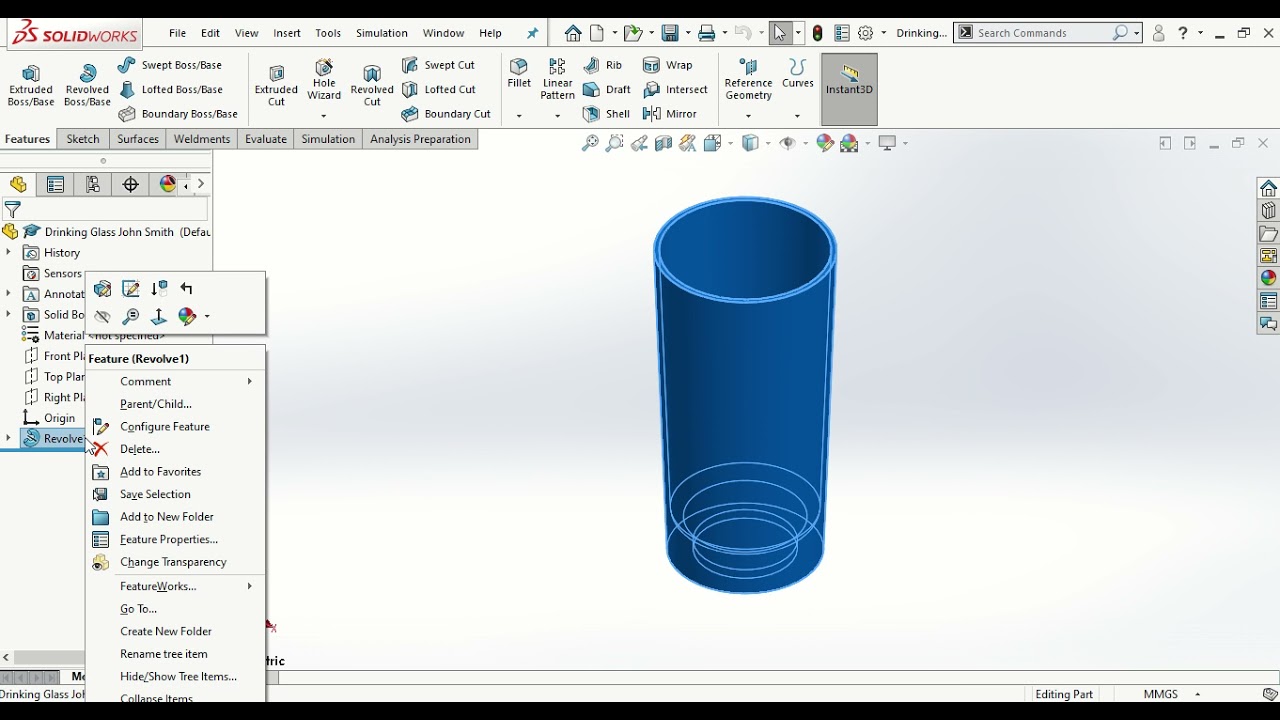Select the Shell tool
1280x720 pixels.
point(607,114)
